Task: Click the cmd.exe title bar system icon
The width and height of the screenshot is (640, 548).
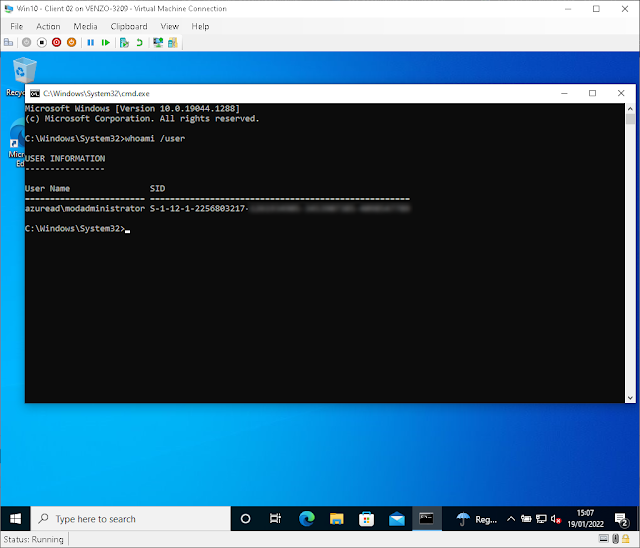Action: (x=35, y=93)
